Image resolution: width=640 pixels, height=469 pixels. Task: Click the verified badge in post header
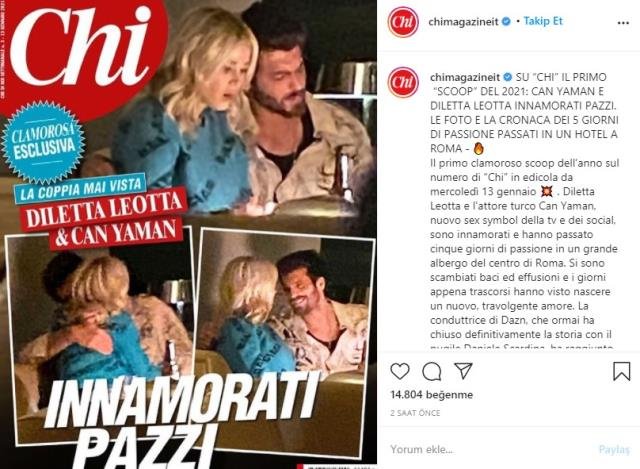pyautogui.click(x=506, y=22)
